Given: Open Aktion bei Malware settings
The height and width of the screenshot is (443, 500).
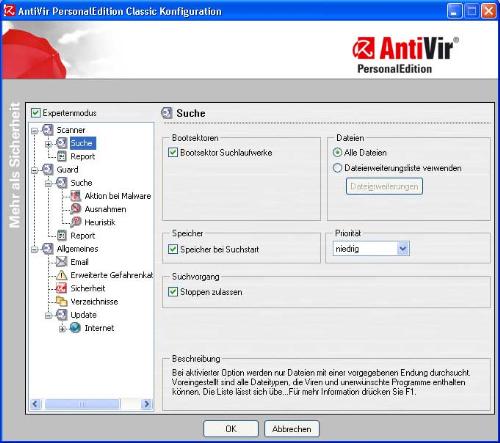Looking at the screenshot, I should pyautogui.click(x=118, y=196).
